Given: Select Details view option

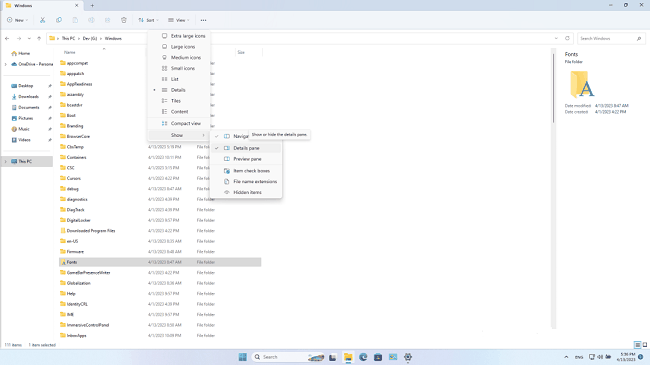Looking at the screenshot, I should click(x=179, y=90).
